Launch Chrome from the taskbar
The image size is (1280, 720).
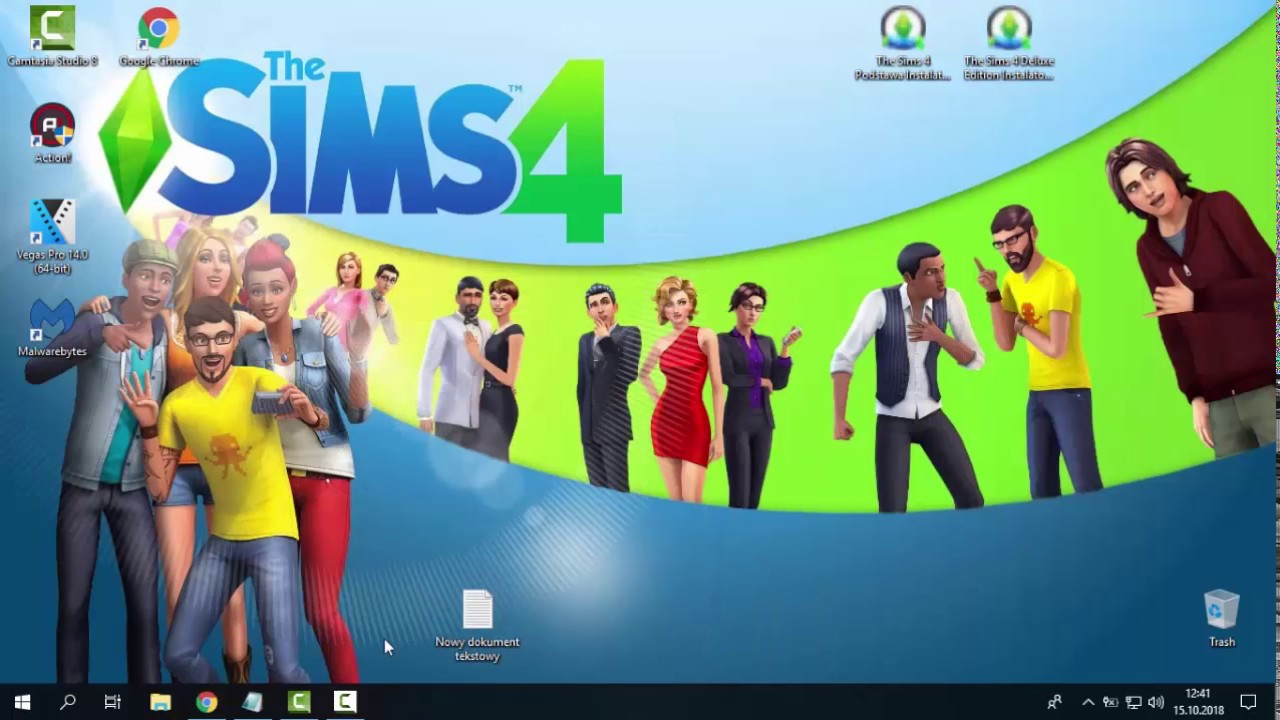click(x=206, y=702)
